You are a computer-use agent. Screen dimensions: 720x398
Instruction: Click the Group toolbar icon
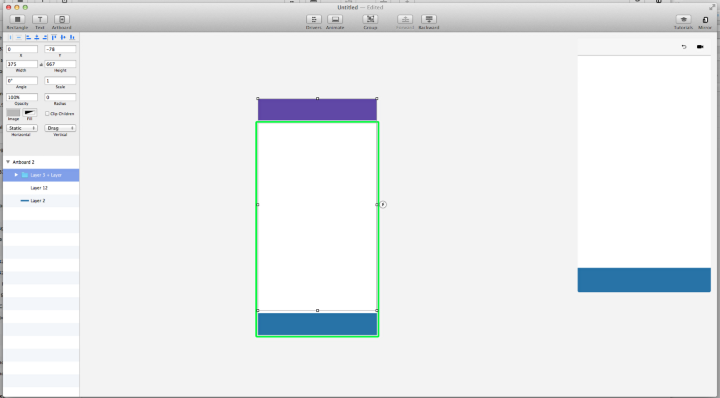[370, 19]
